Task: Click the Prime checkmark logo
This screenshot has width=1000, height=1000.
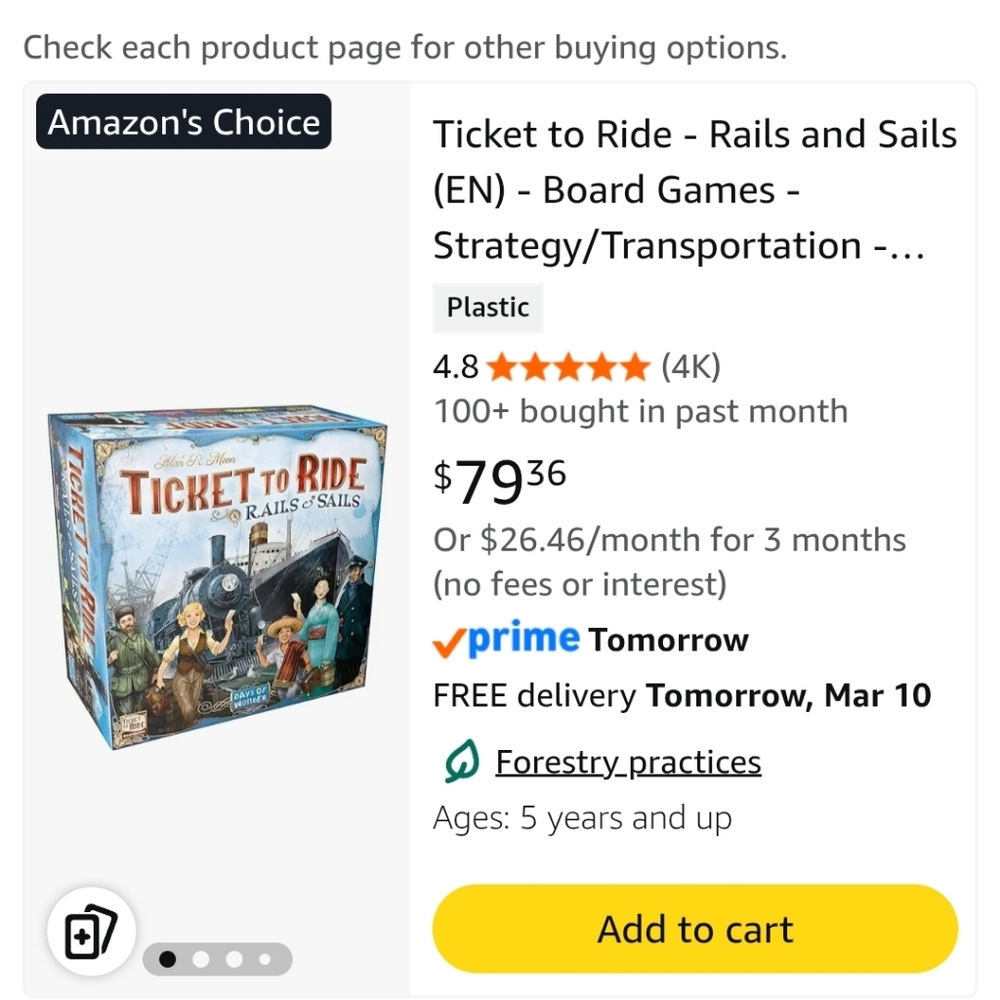Action: coord(506,639)
